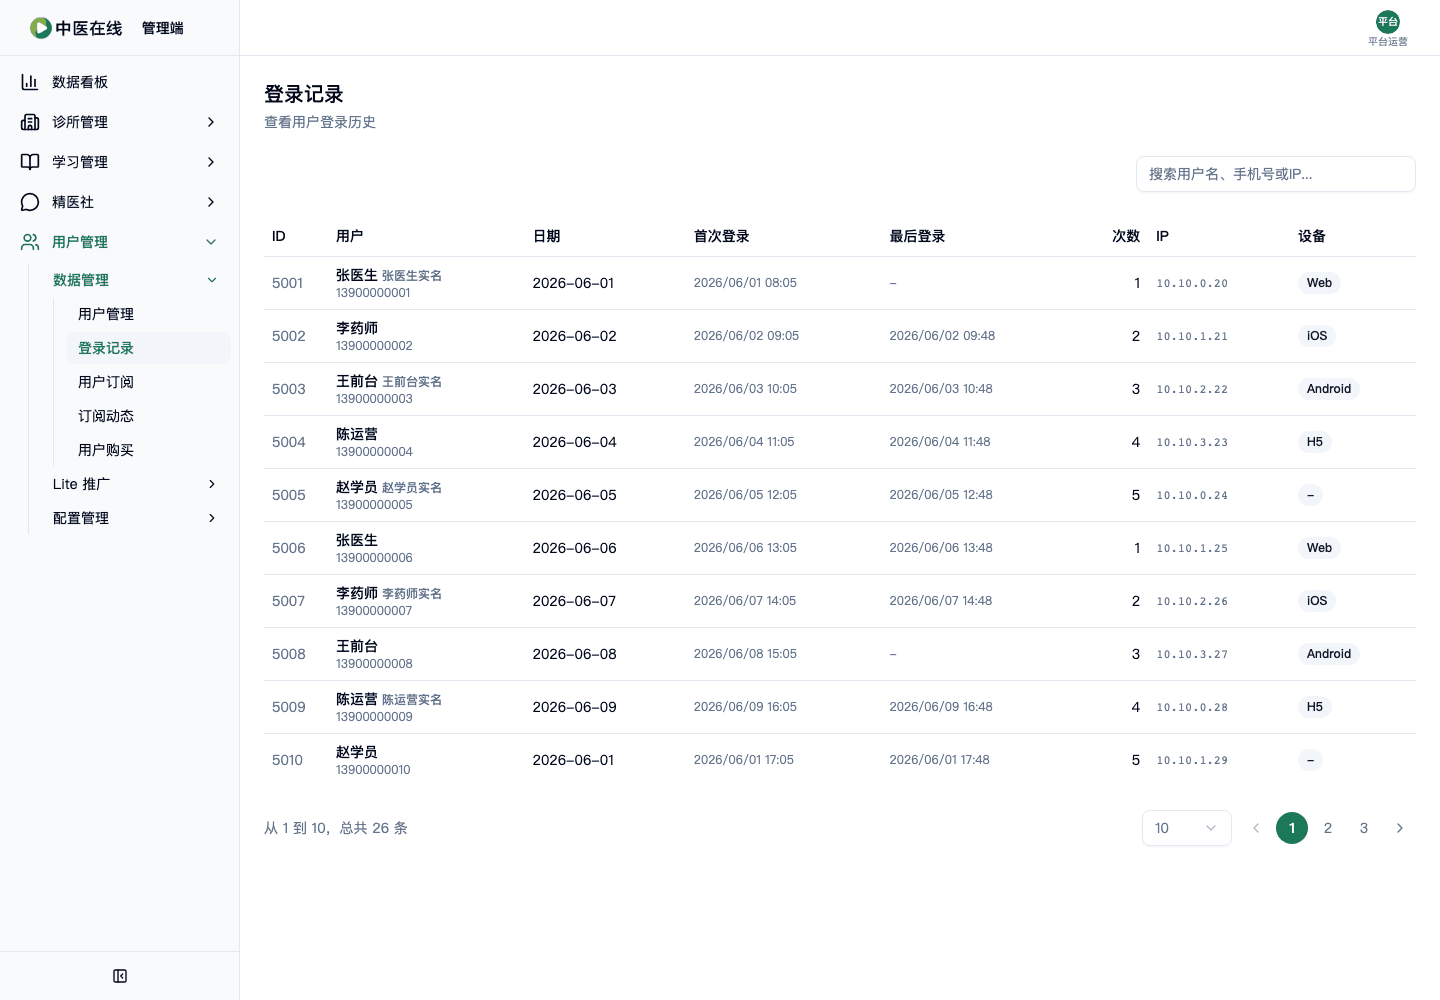1440x1000 pixels.
Task: Click last login 2026/06/07 14:48
Action: coord(941,601)
